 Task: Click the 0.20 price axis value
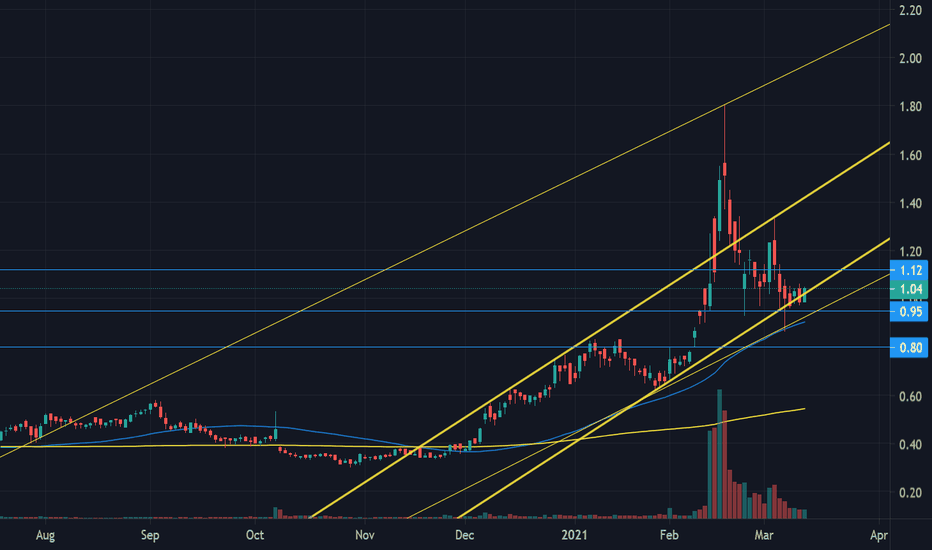(911, 493)
